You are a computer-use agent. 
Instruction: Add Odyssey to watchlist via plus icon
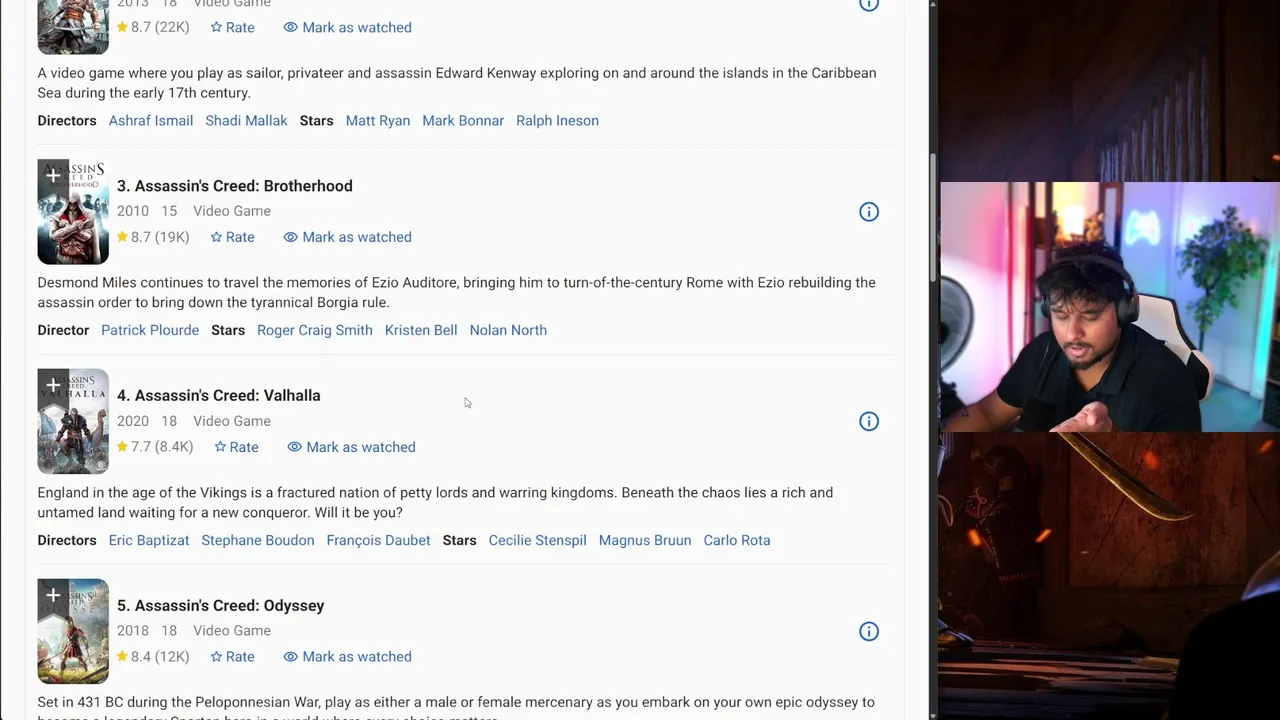click(53, 596)
